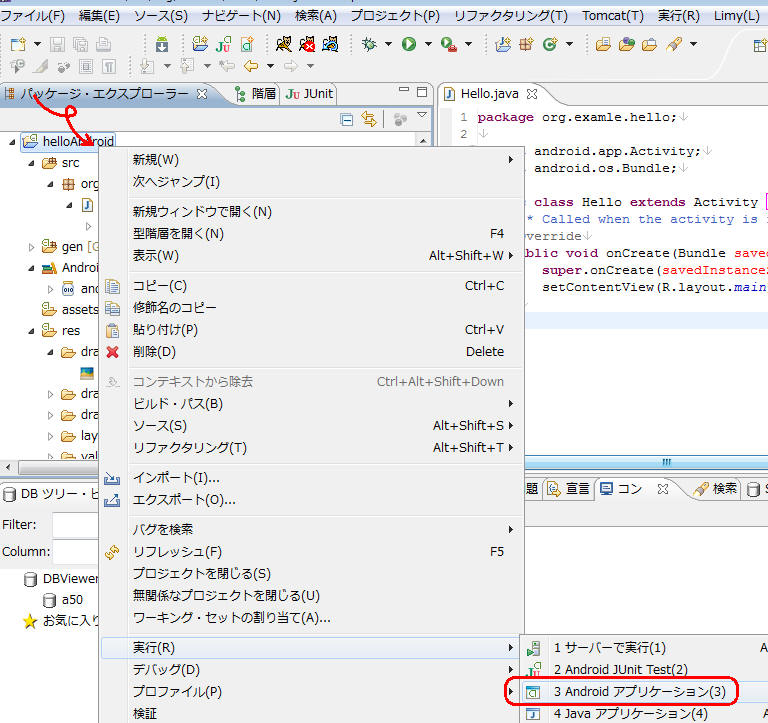Click the yellow star favorites icon
This screenshot has height=723, width=768.
click(x=30, y=621)
